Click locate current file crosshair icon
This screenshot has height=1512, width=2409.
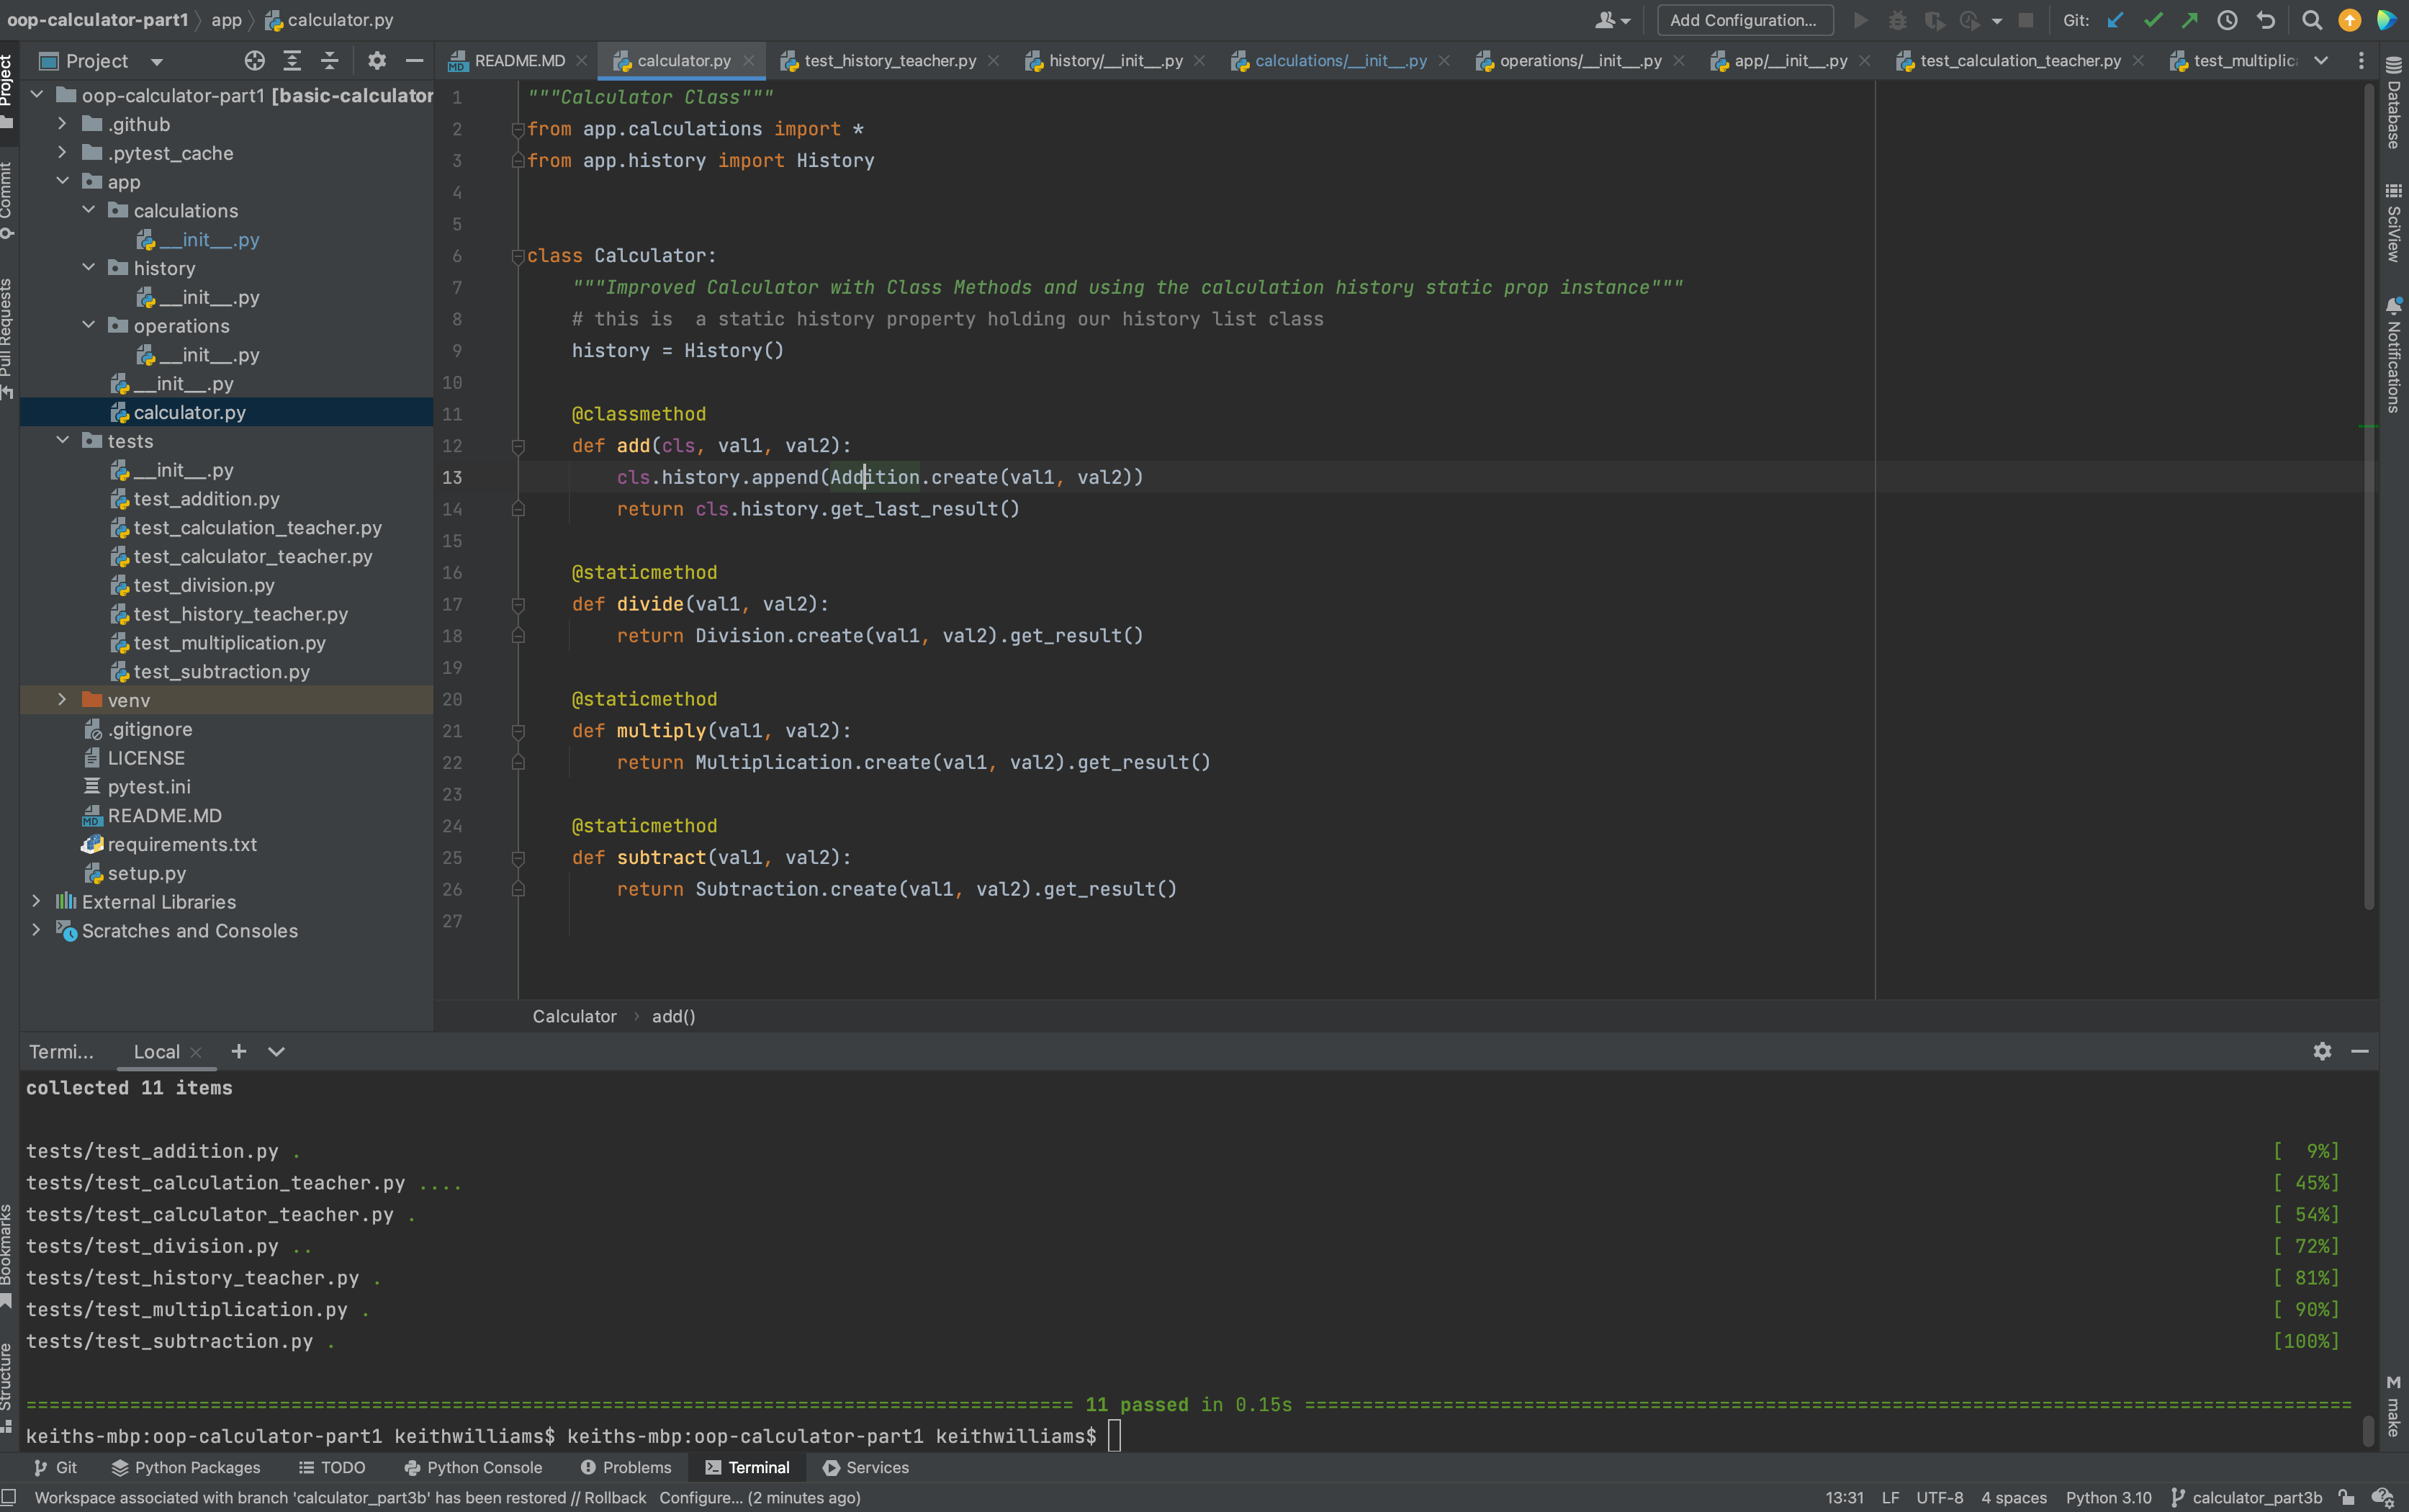pos(254,61)
